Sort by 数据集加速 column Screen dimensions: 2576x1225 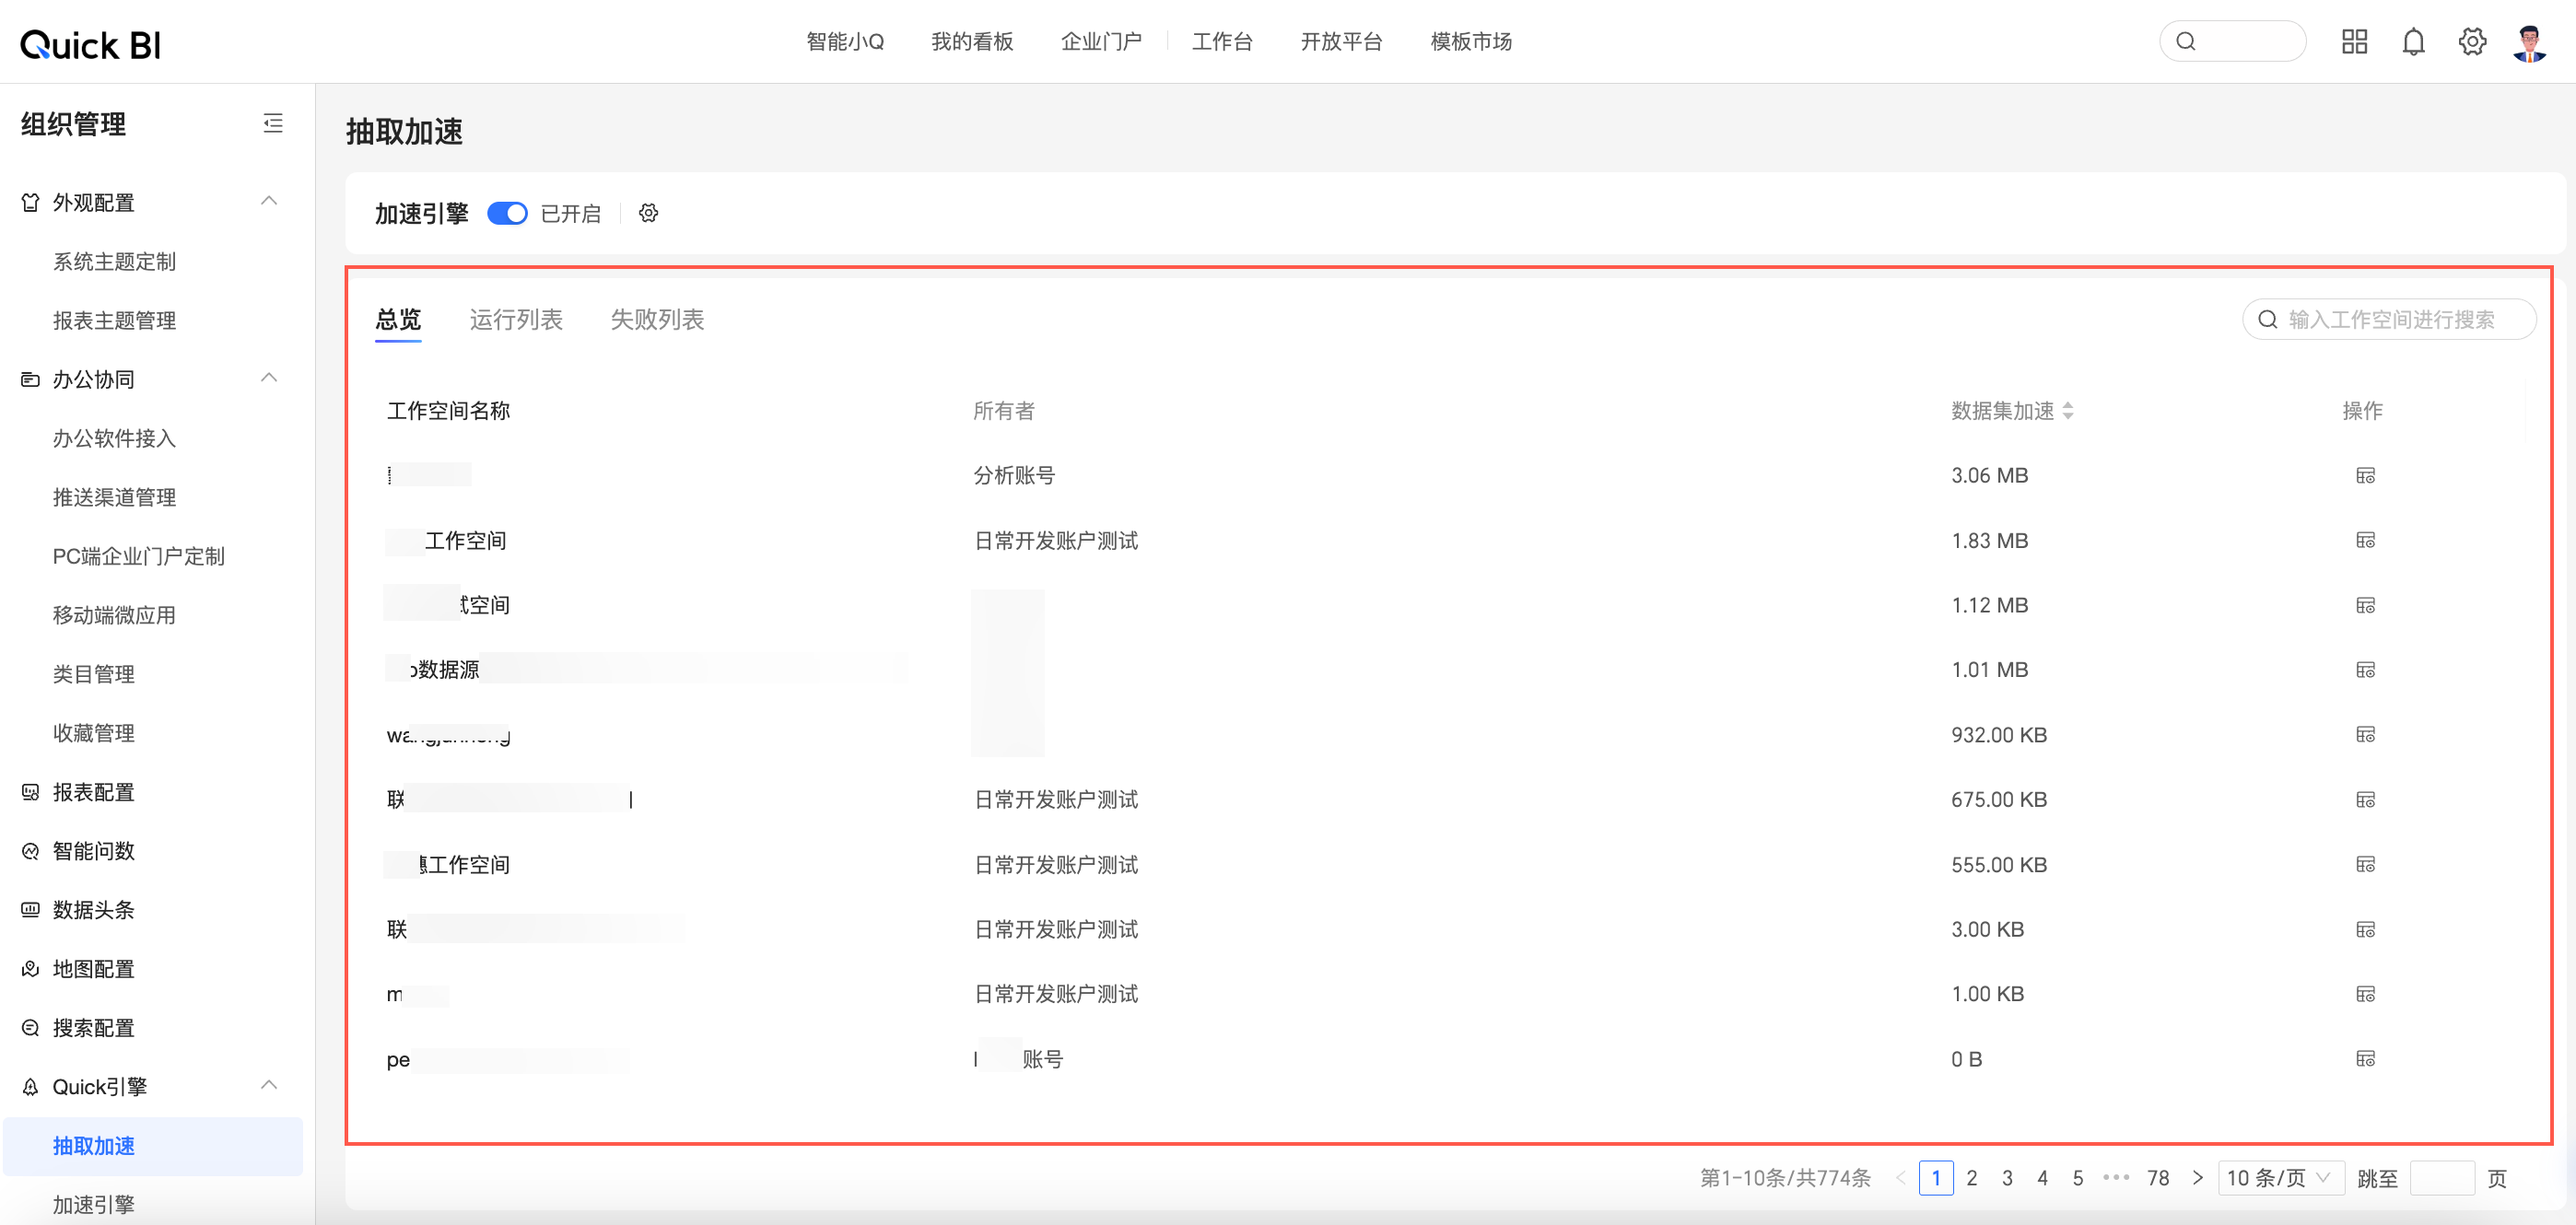click(x=2067, y=411)
